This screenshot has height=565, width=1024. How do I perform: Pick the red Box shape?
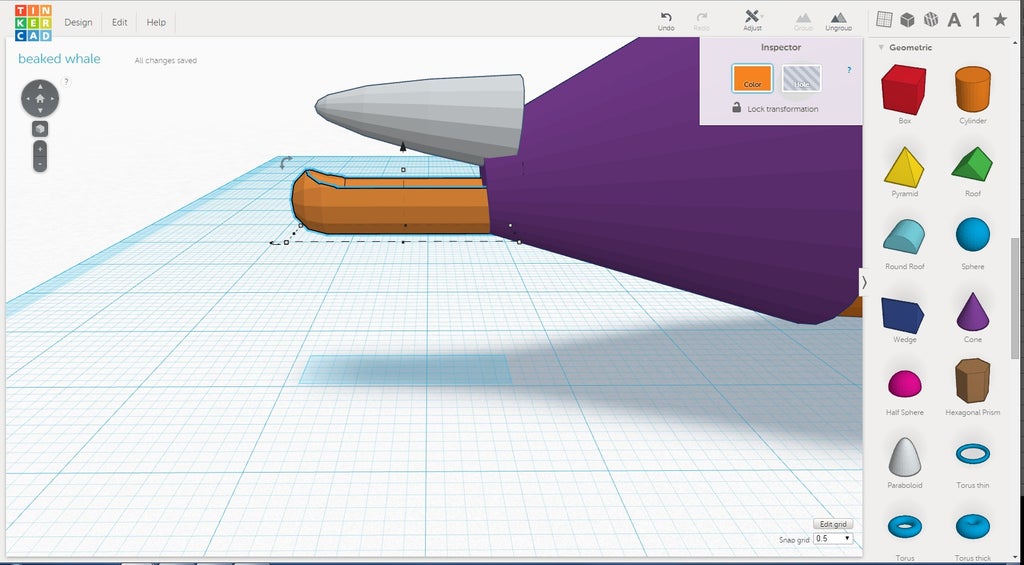904,89
